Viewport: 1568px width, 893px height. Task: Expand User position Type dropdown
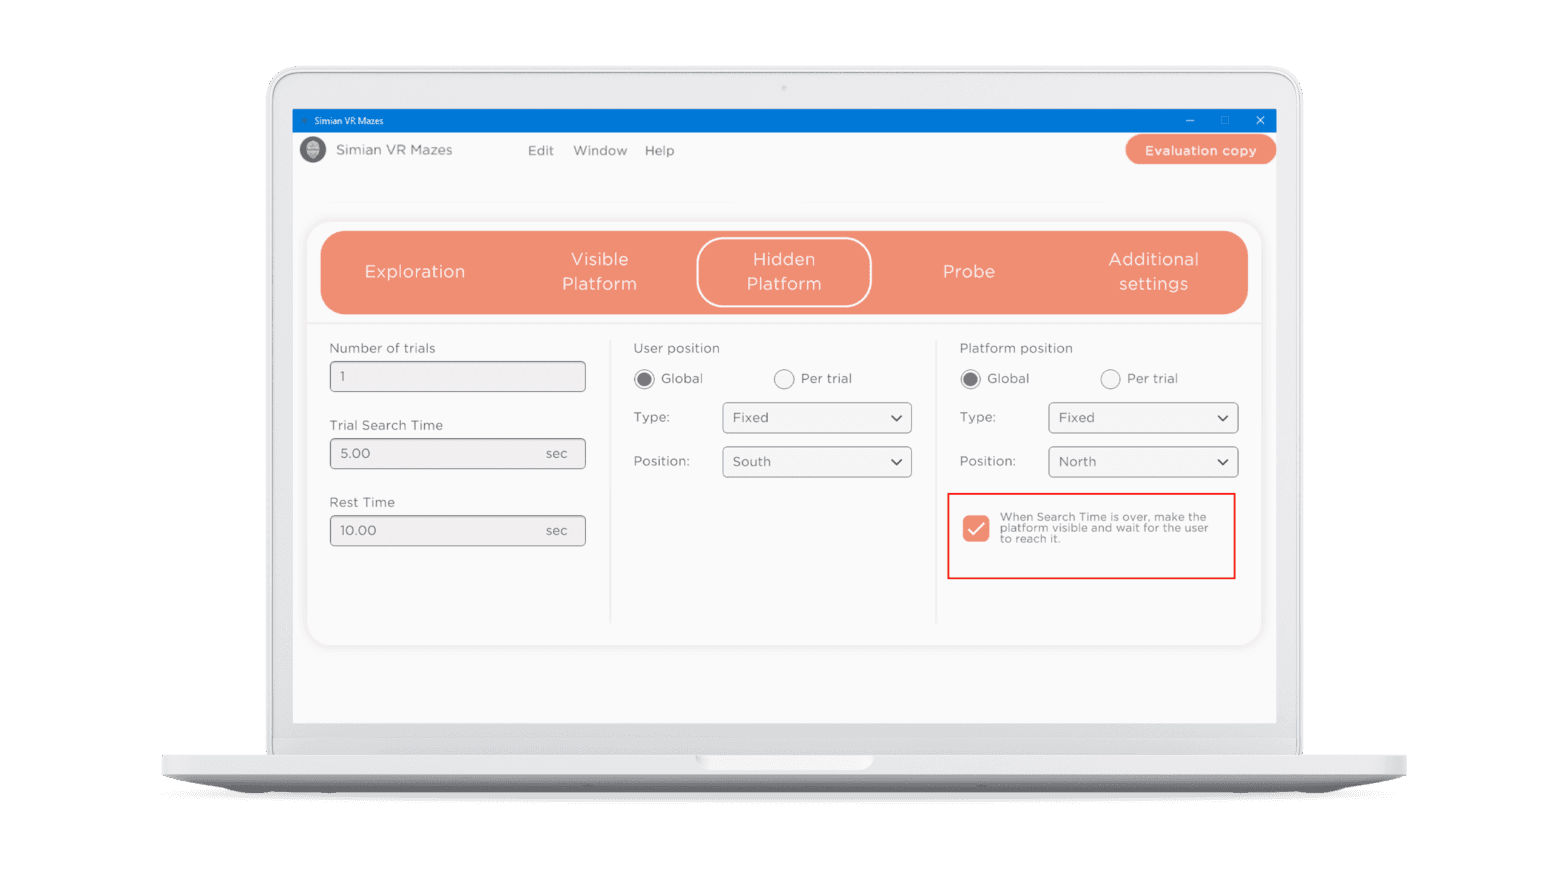click(x=816, y=418)
